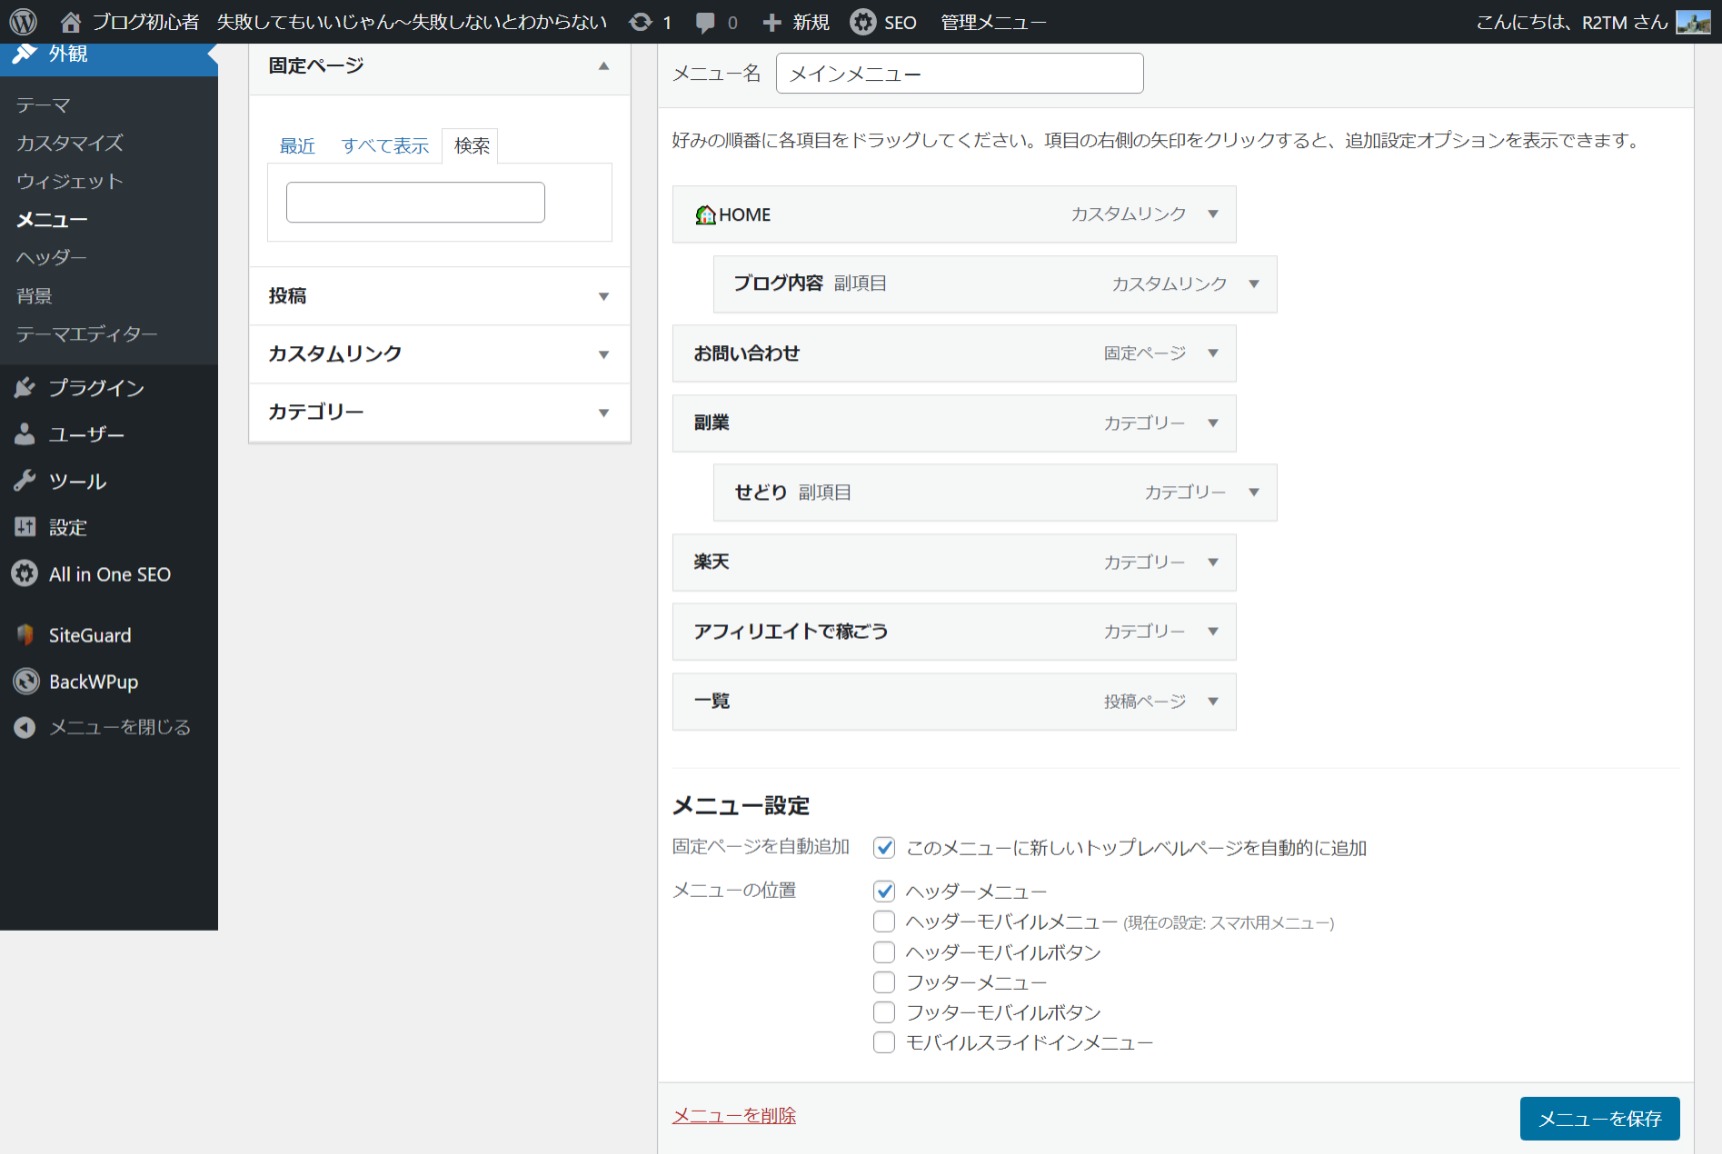Expand the HOME menu item options
This screenshot has width=1722, height=1154.
1213,214
